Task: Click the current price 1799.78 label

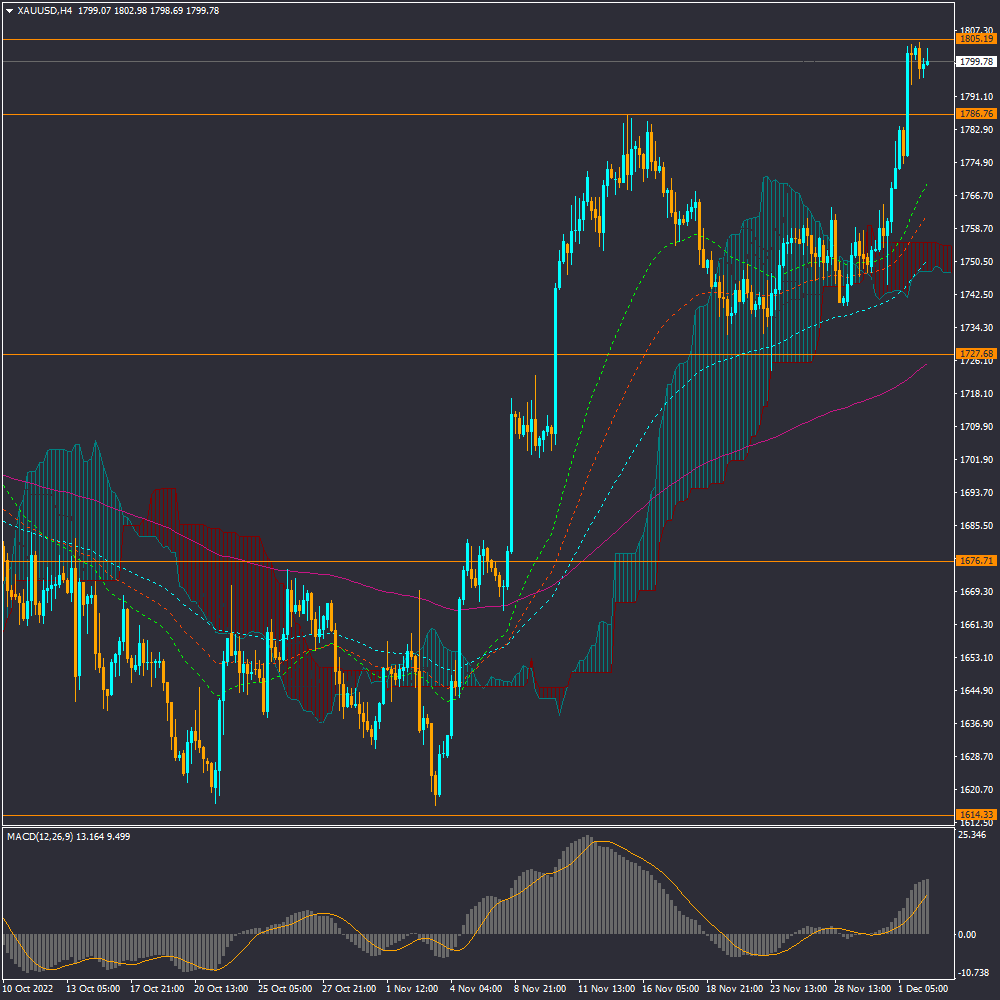Action: 975,61
